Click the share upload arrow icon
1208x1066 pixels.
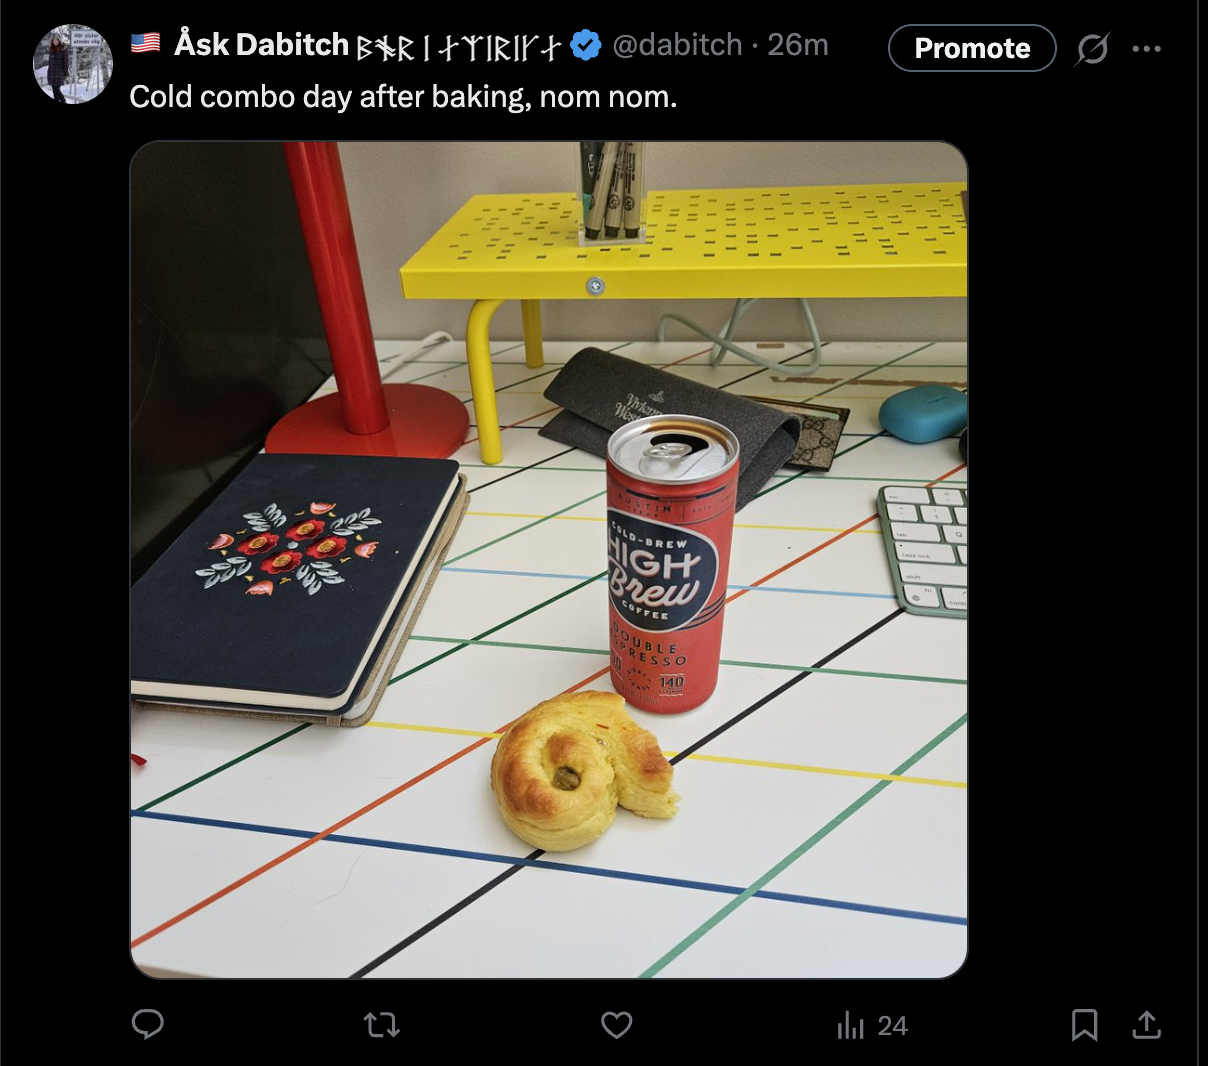pos(1146,1024)
